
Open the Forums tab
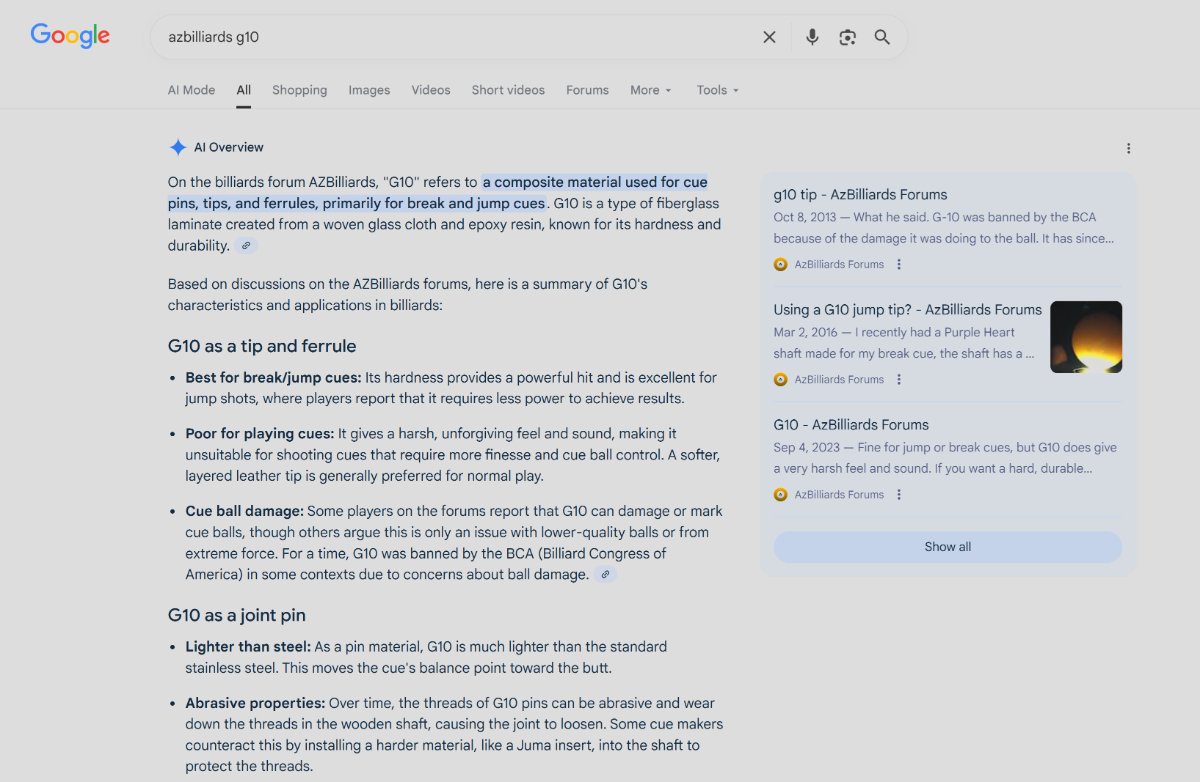(587, 90)
